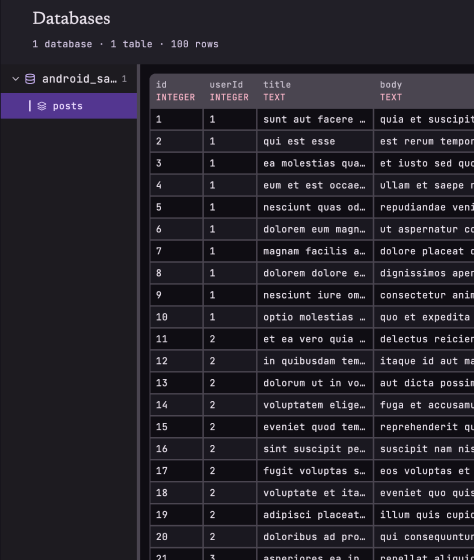Select title cell 'doloribus ad pro…'
The width and height of the screenshot is (474, 560).
click(x=315, y=537)
